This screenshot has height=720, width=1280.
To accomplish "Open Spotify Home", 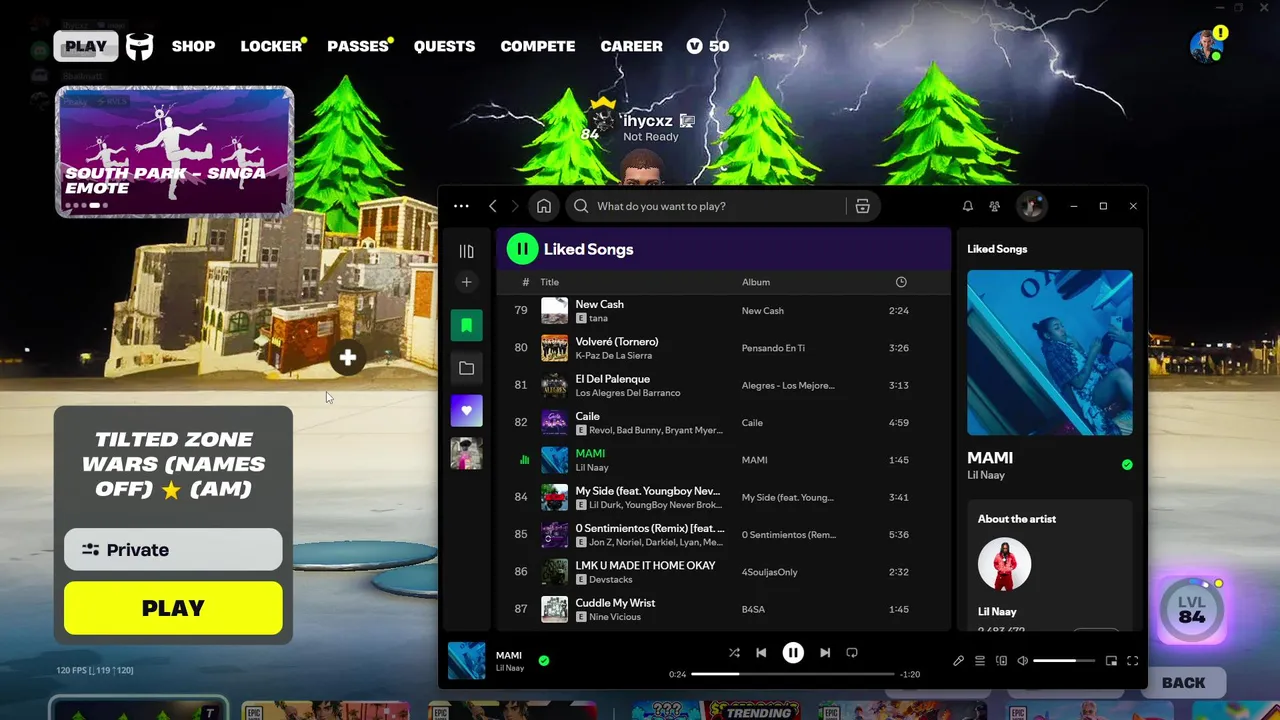I will coord(544,206).
